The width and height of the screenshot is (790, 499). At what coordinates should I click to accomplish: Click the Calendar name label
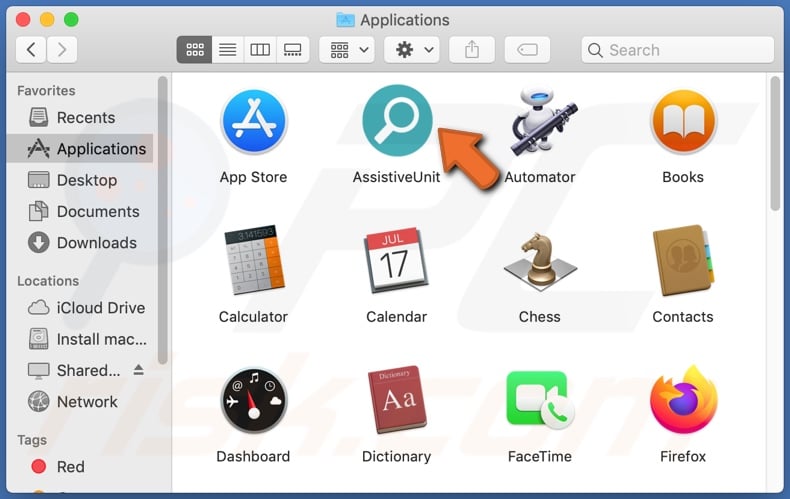397,317
